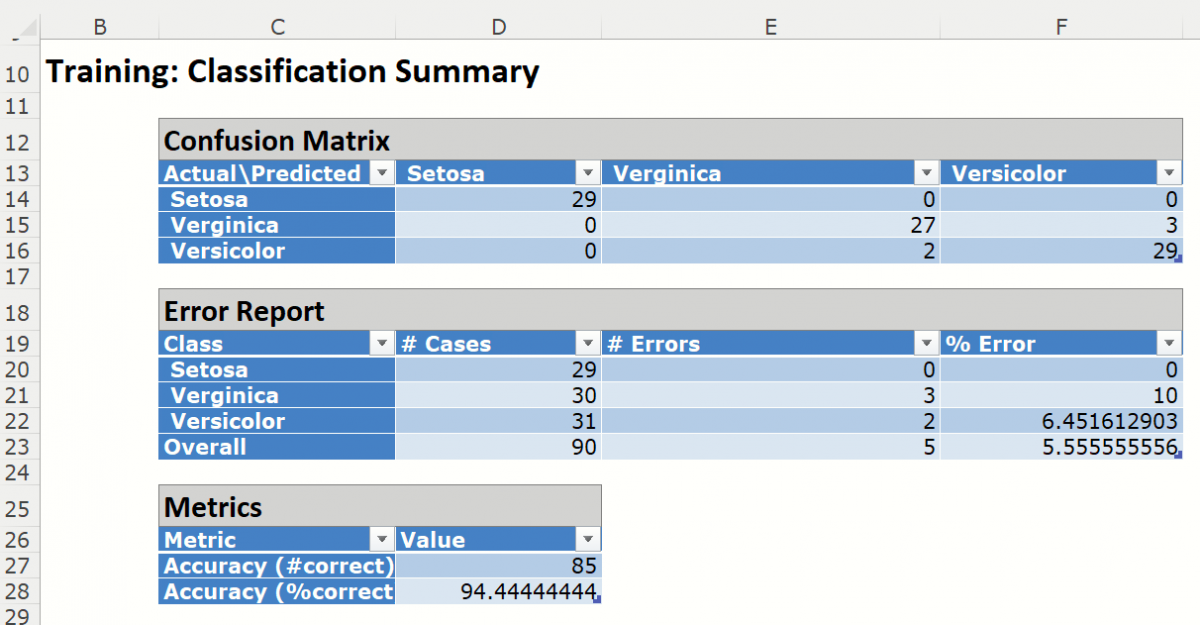Screen dimensions: 1200x625
Task: Expand Verginica column header filter arrow
Action: tap(926, 173)
